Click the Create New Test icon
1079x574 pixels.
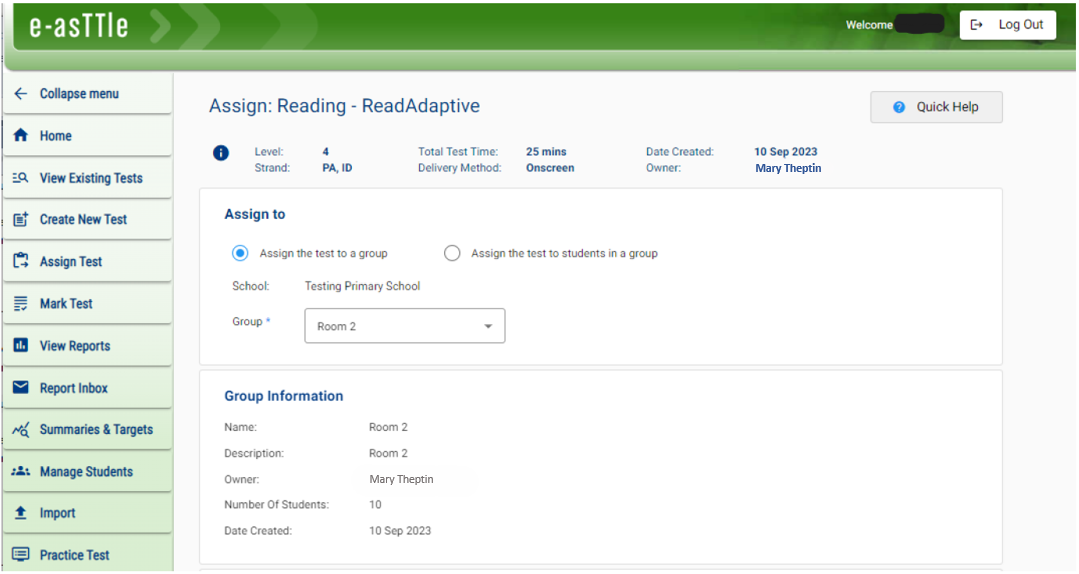[x=20, y=220]
